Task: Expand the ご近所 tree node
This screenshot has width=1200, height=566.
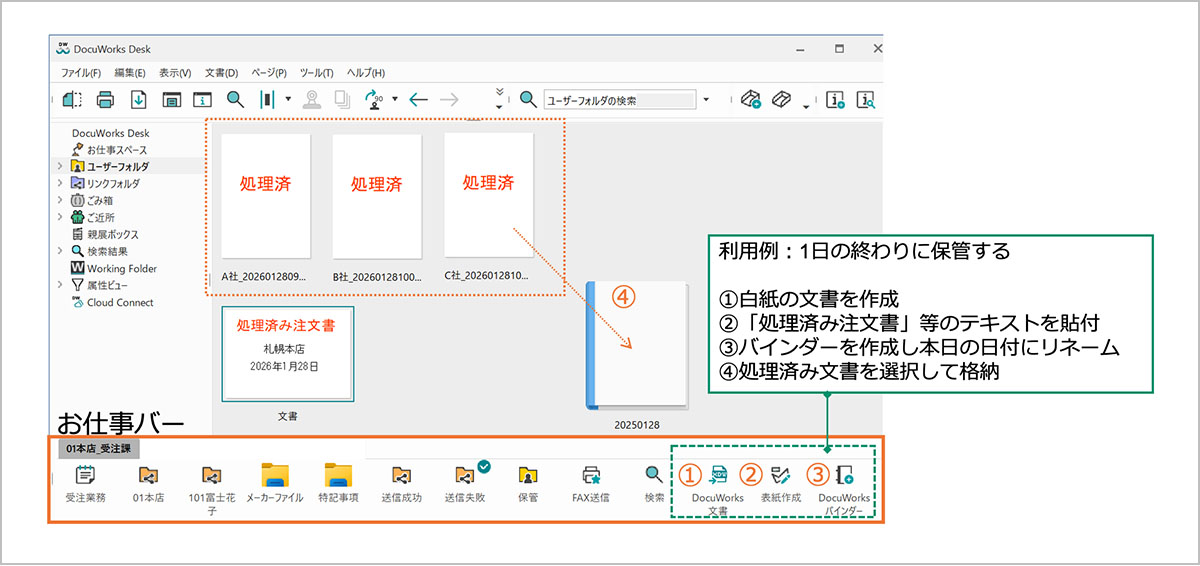Action: coord(60,217)
